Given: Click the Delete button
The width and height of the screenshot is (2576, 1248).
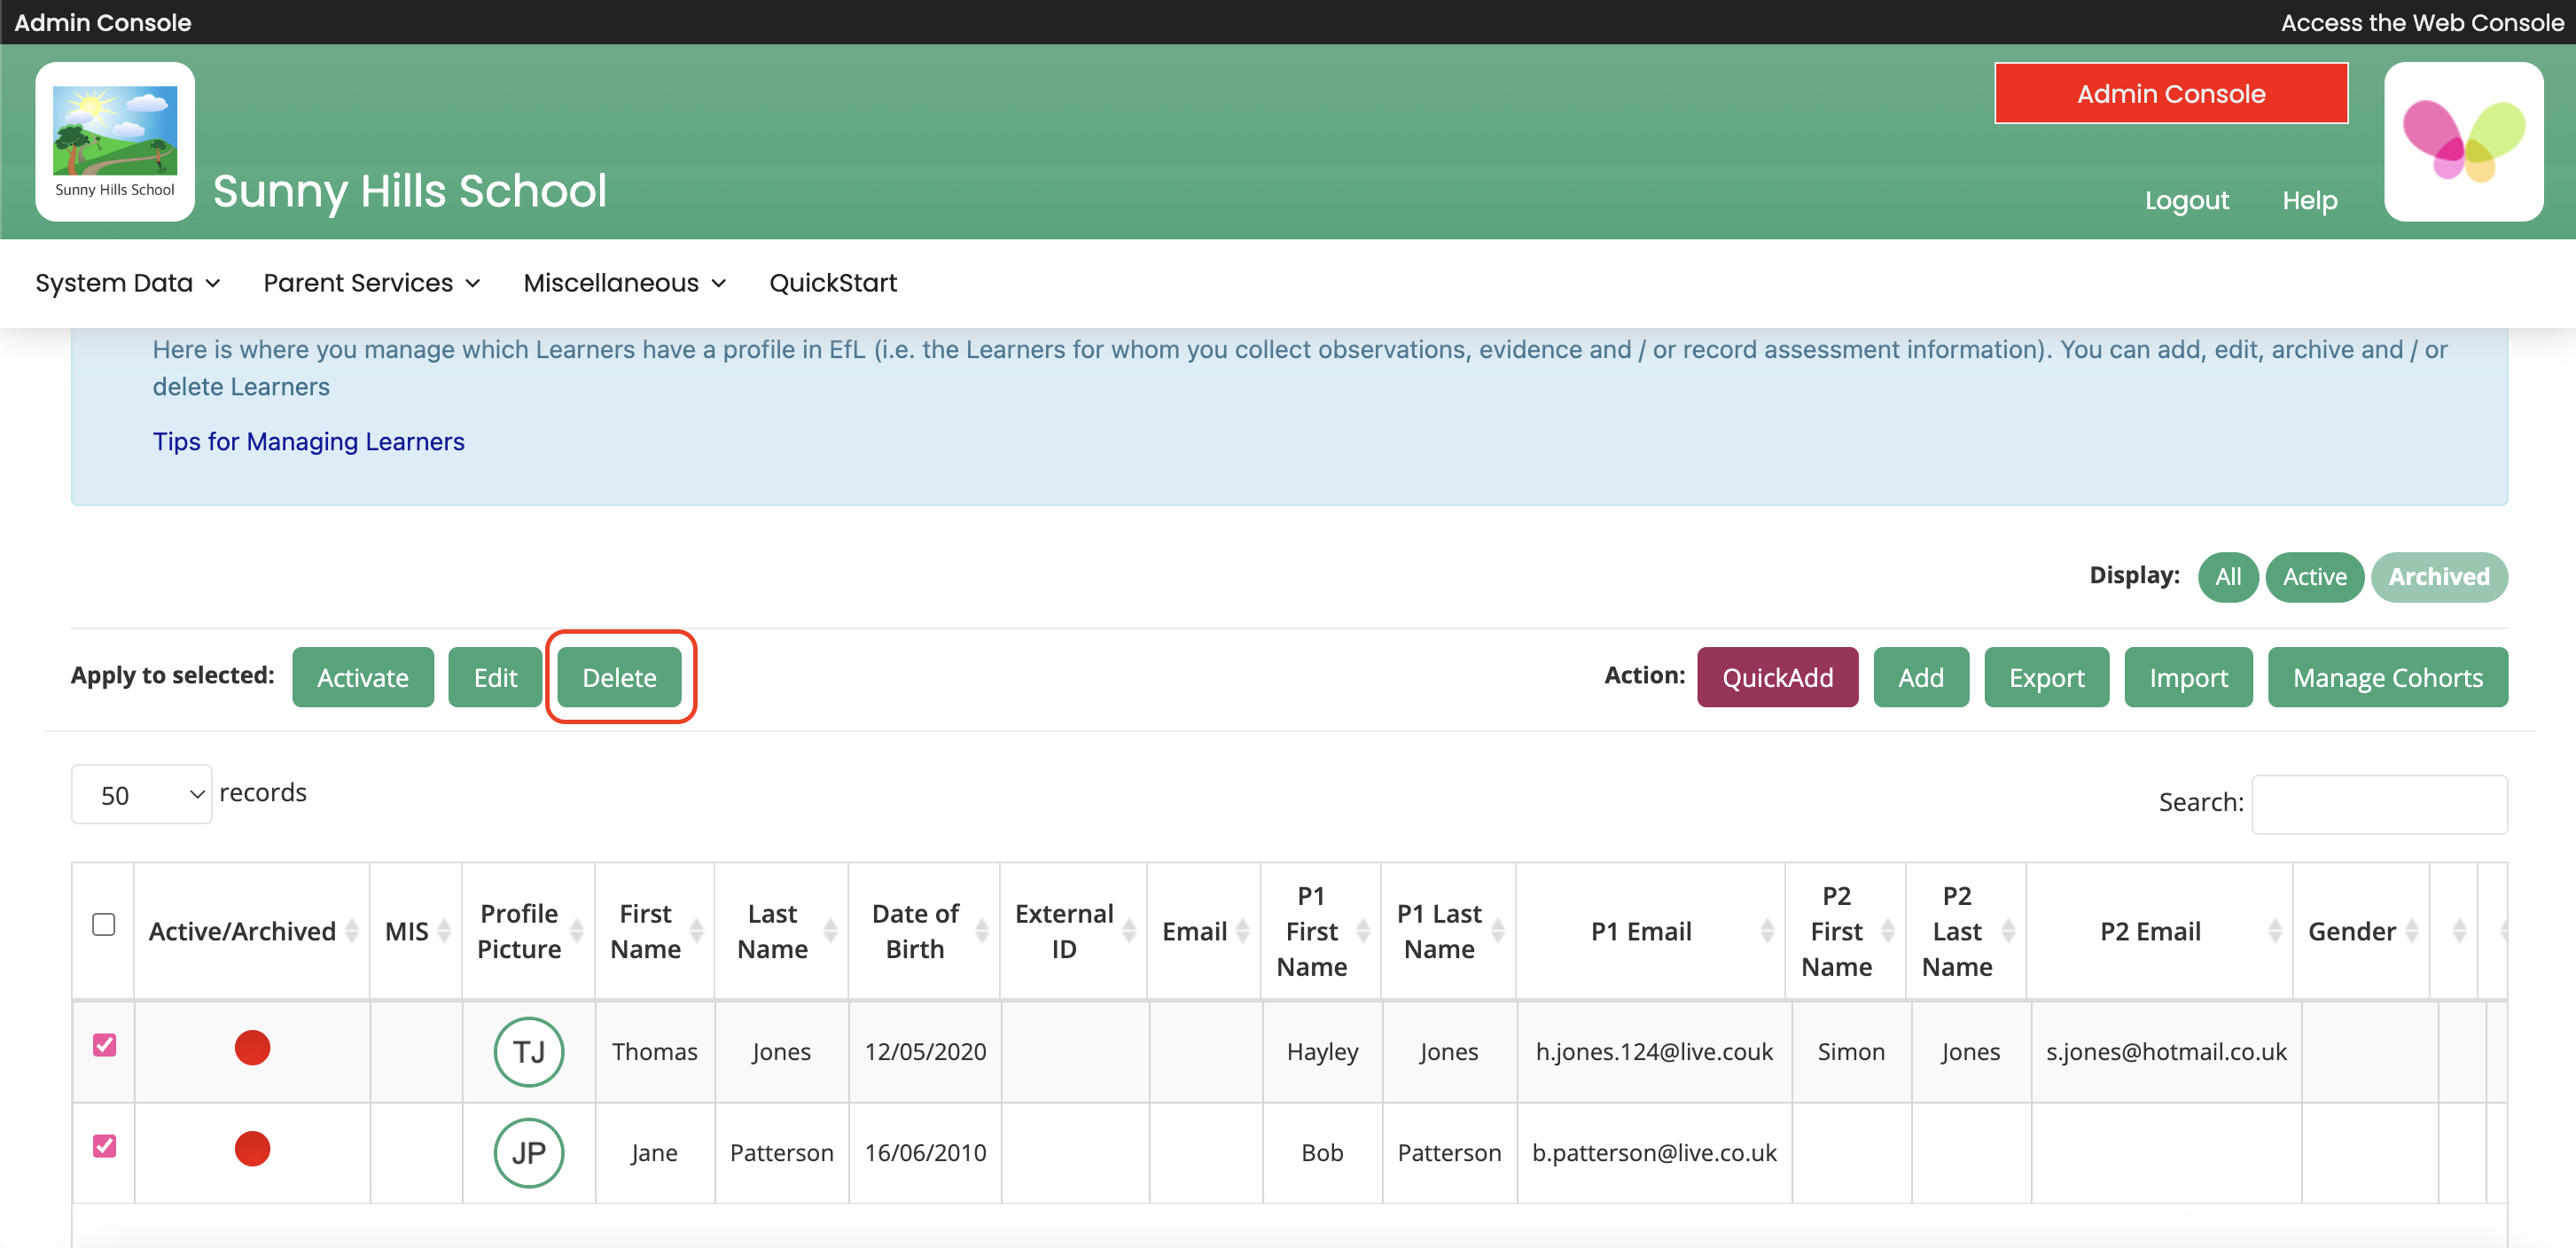Looking at the screenshot, I should pyautogui.click(x=619, y=678).
